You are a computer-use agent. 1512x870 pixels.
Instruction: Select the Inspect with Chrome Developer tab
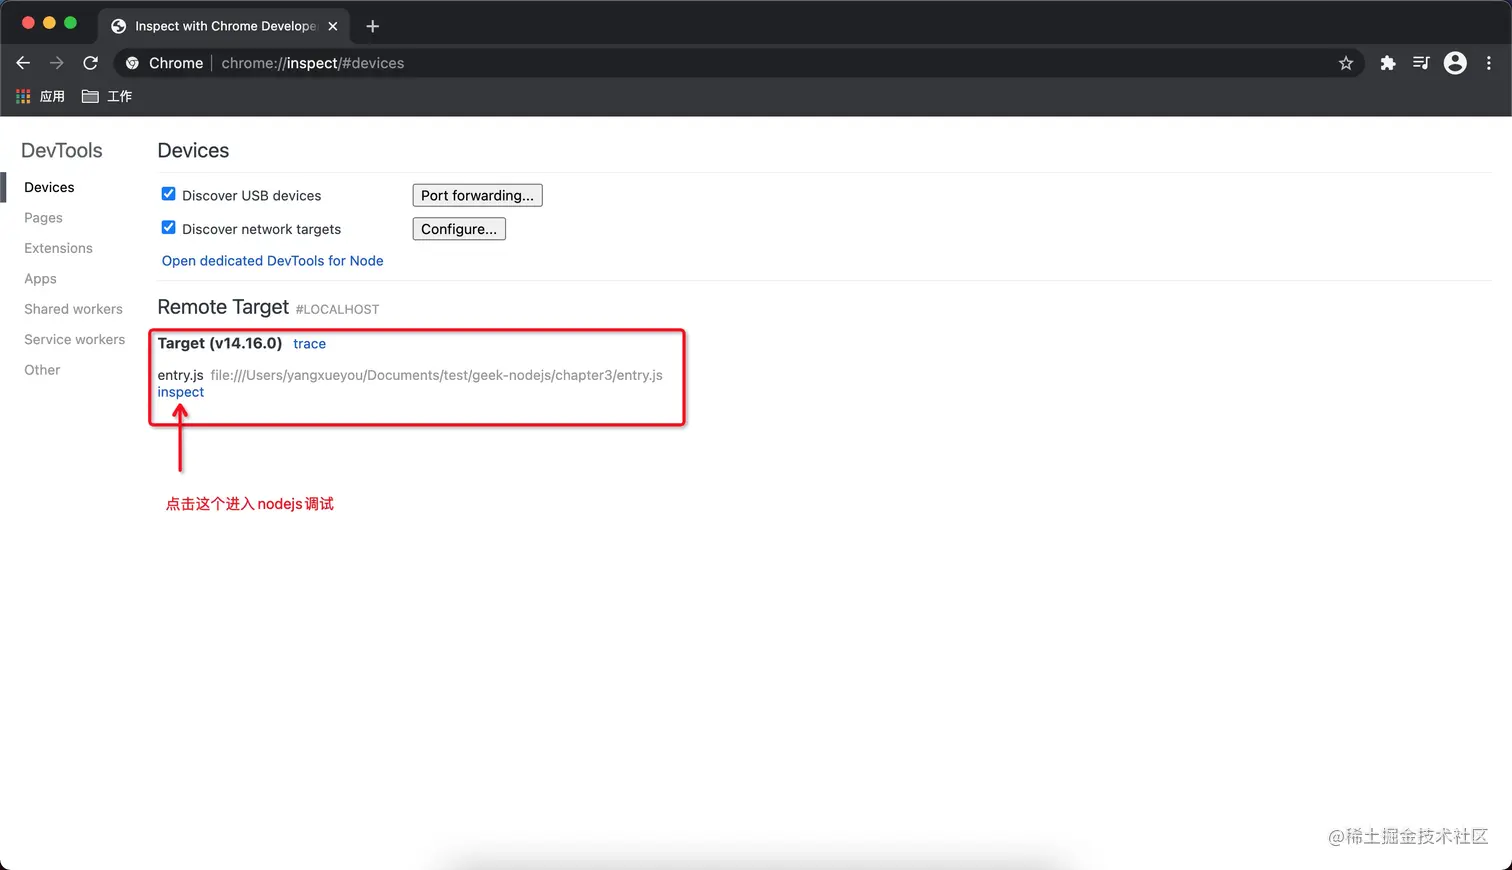225,26
